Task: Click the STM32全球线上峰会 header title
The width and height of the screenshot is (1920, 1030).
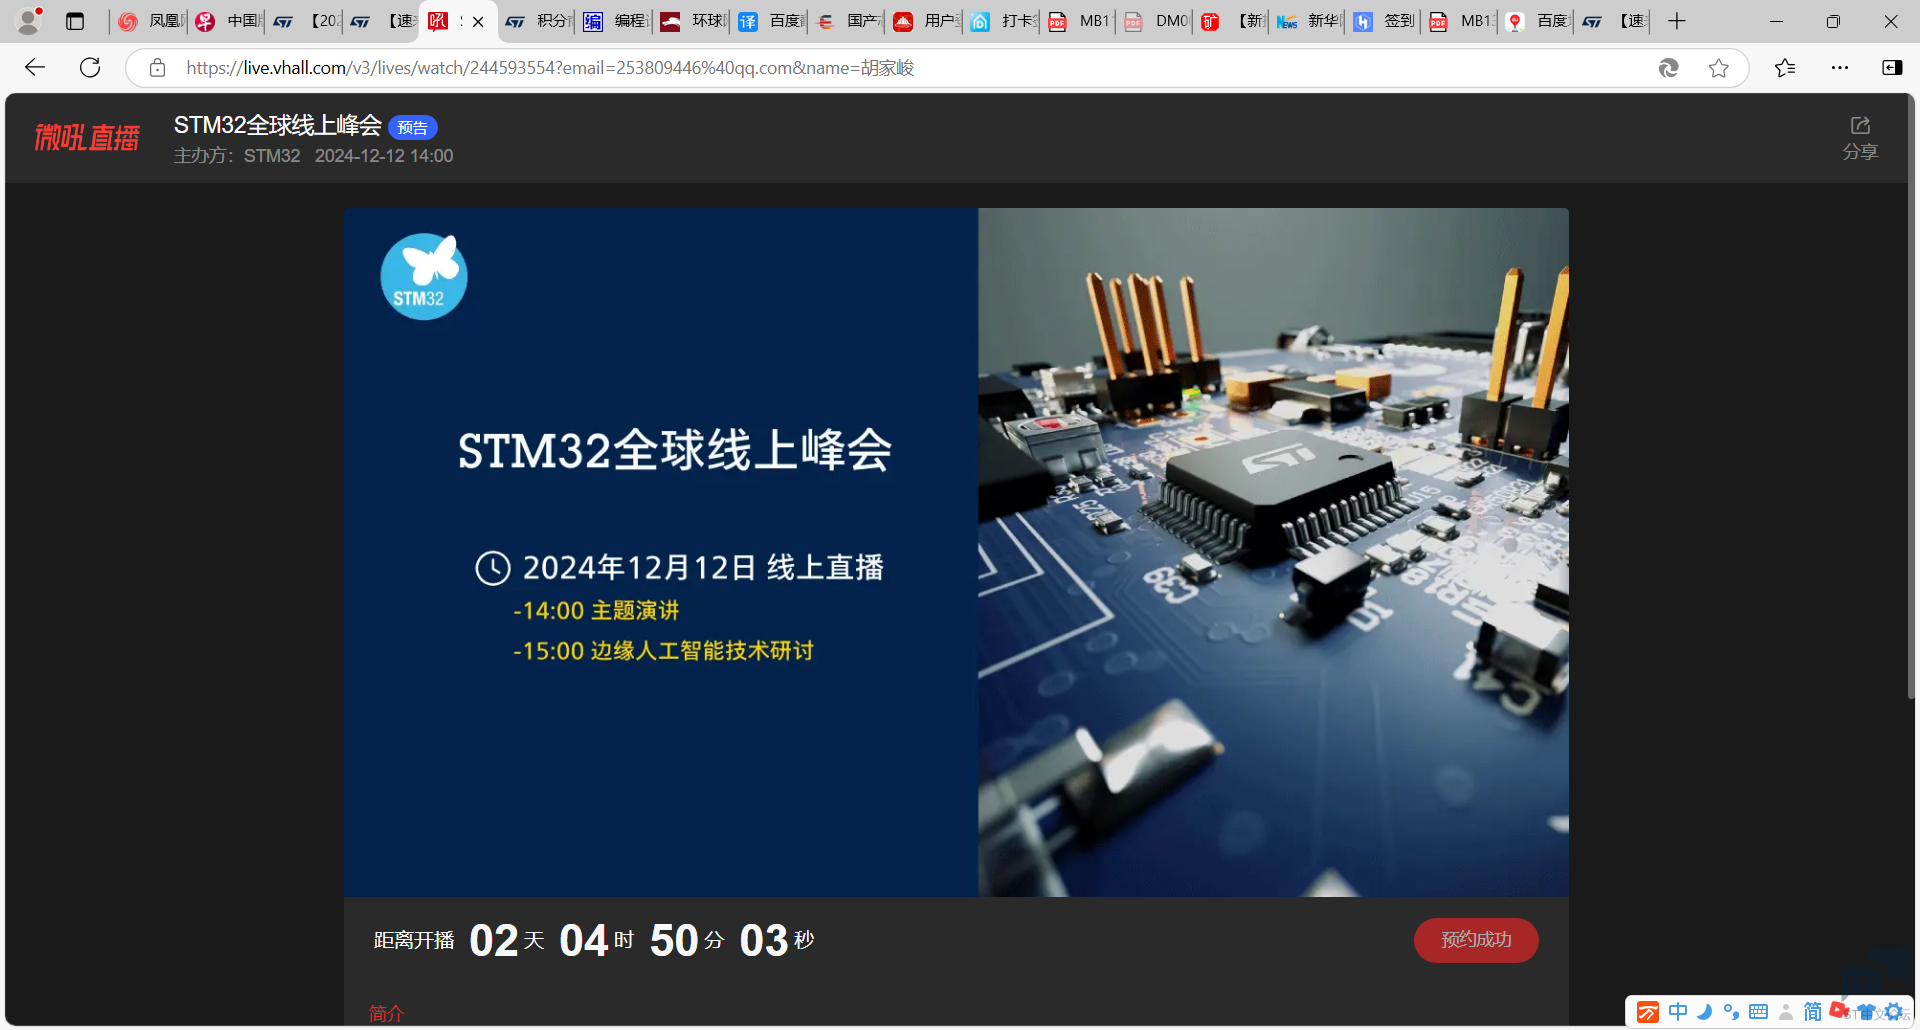Action: [277, 125]
